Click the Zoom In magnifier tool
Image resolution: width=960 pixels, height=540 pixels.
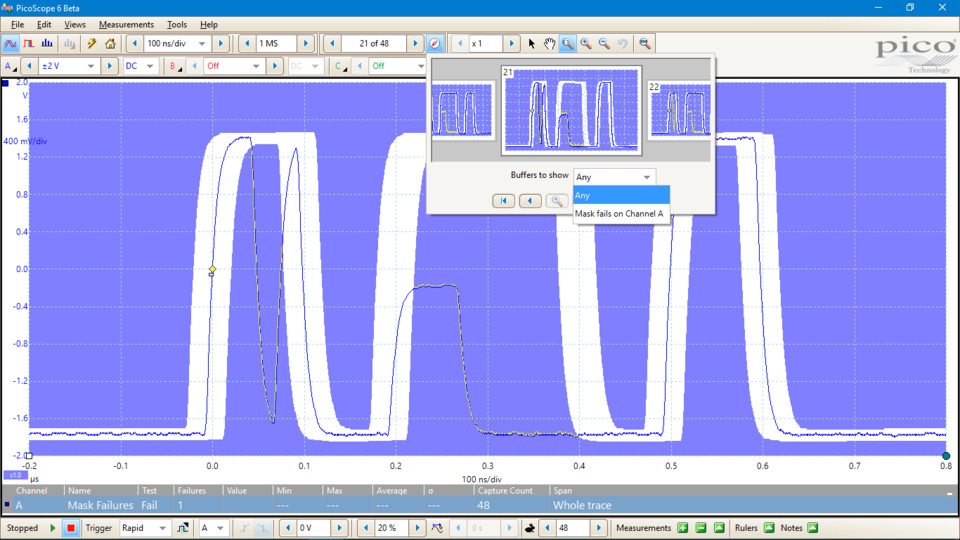pyautogui.click(x=586, y=44)
